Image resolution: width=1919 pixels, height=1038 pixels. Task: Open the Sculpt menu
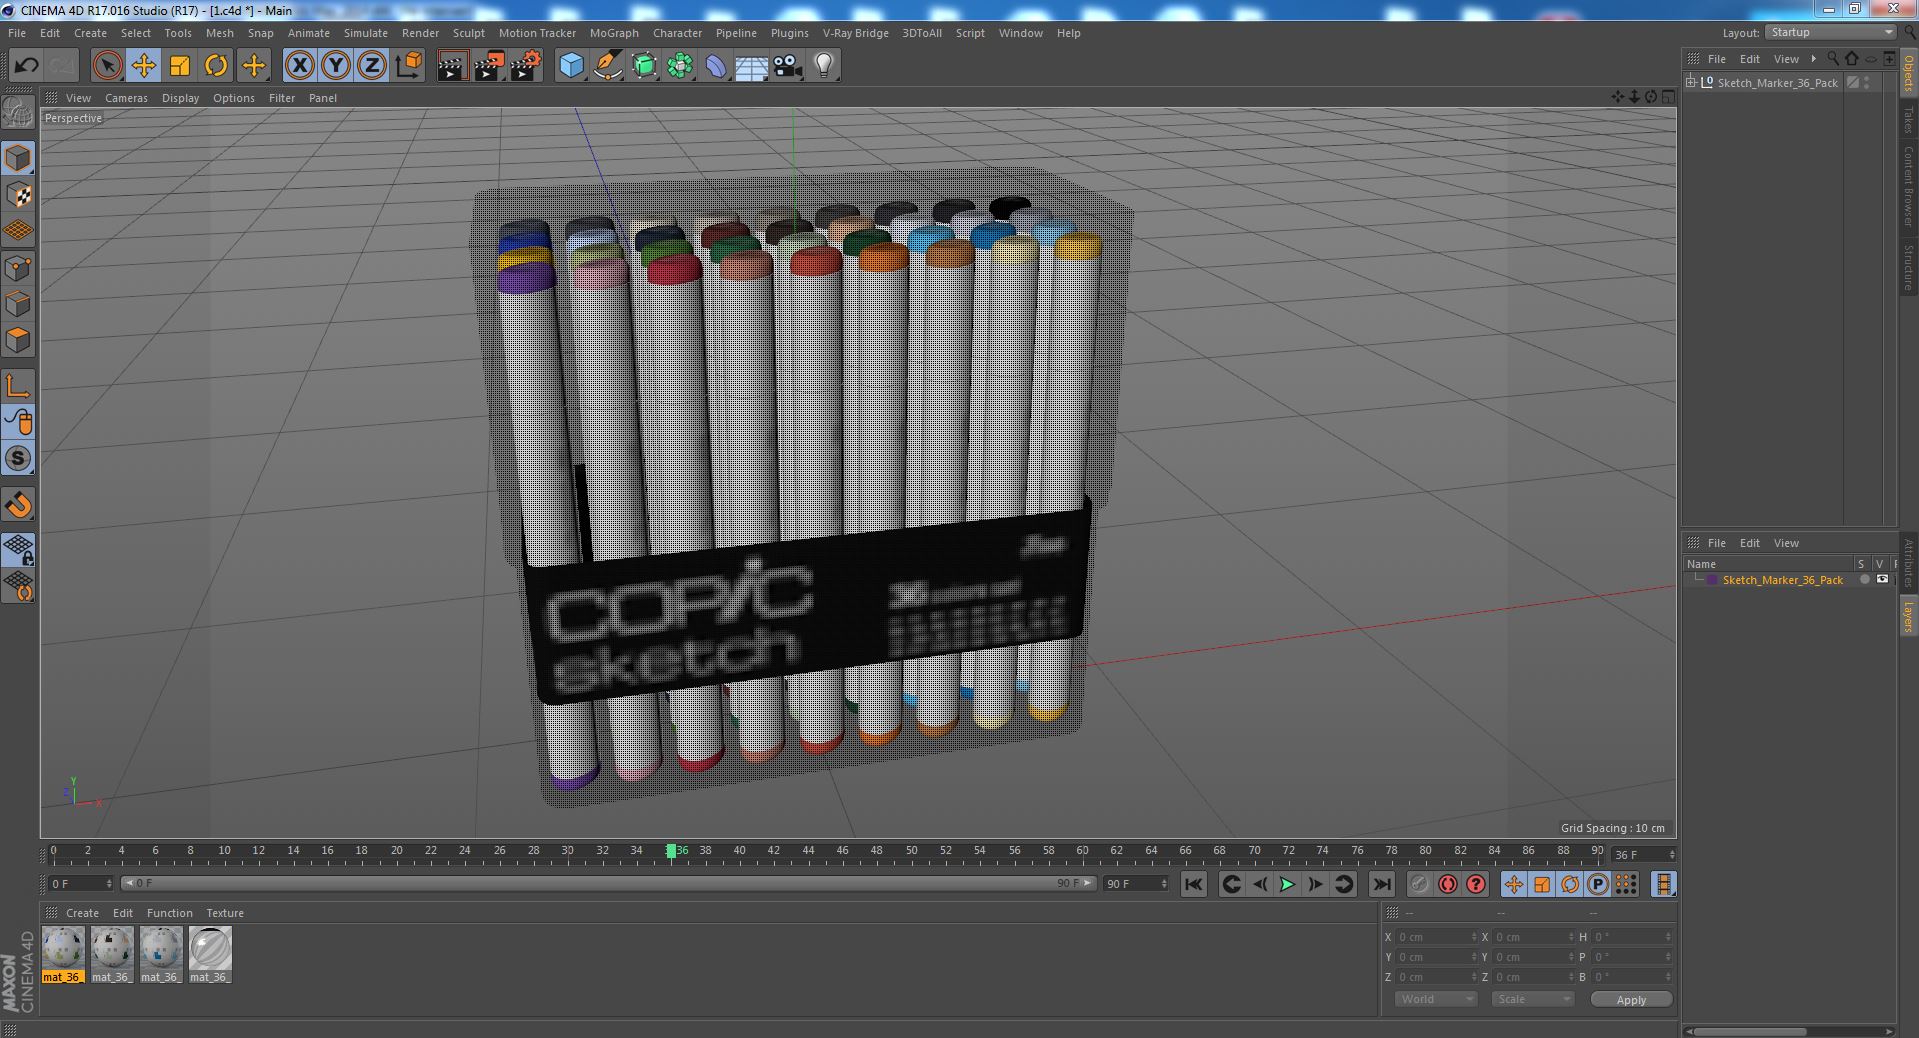468,33
